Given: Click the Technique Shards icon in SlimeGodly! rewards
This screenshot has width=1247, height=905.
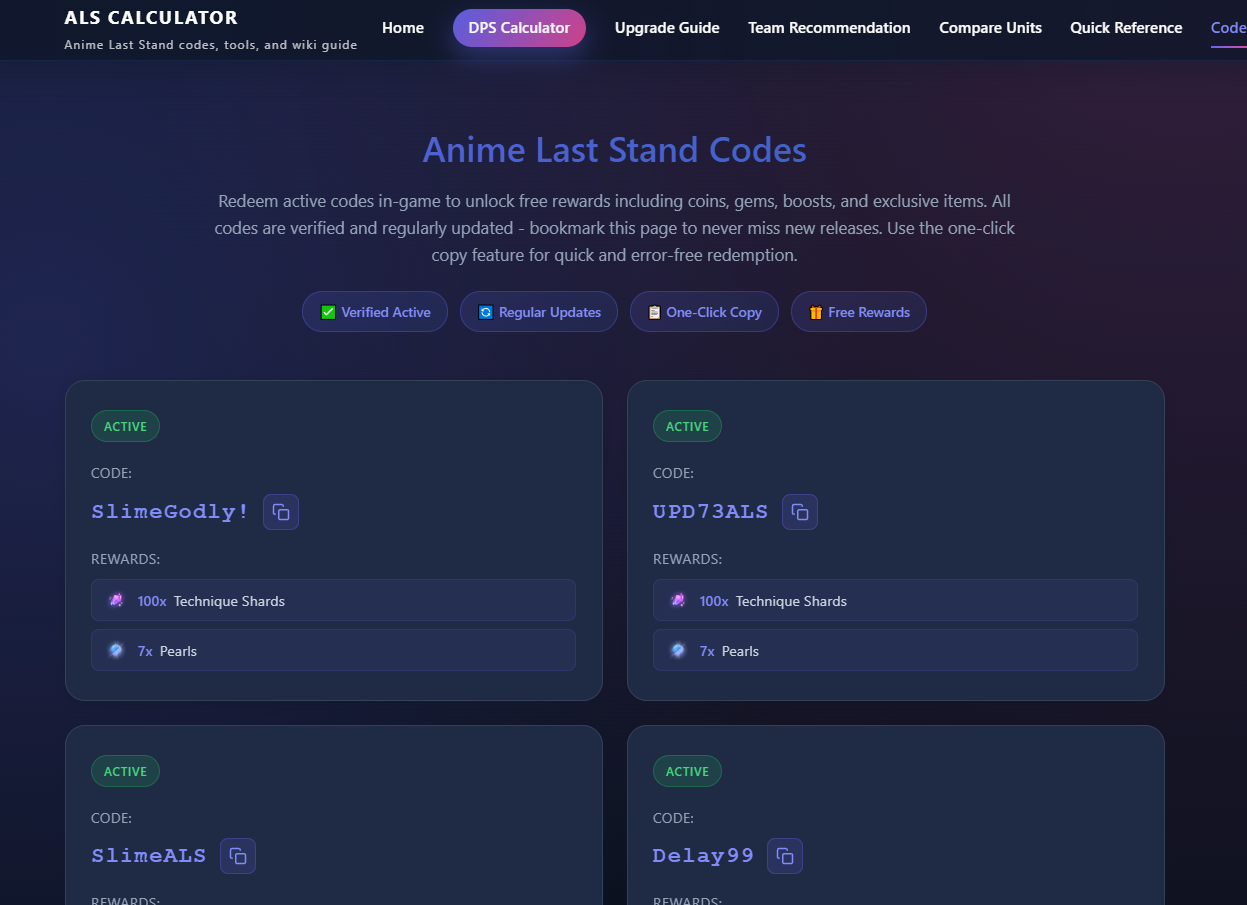Looking at the screenshot, I should 117,600.
